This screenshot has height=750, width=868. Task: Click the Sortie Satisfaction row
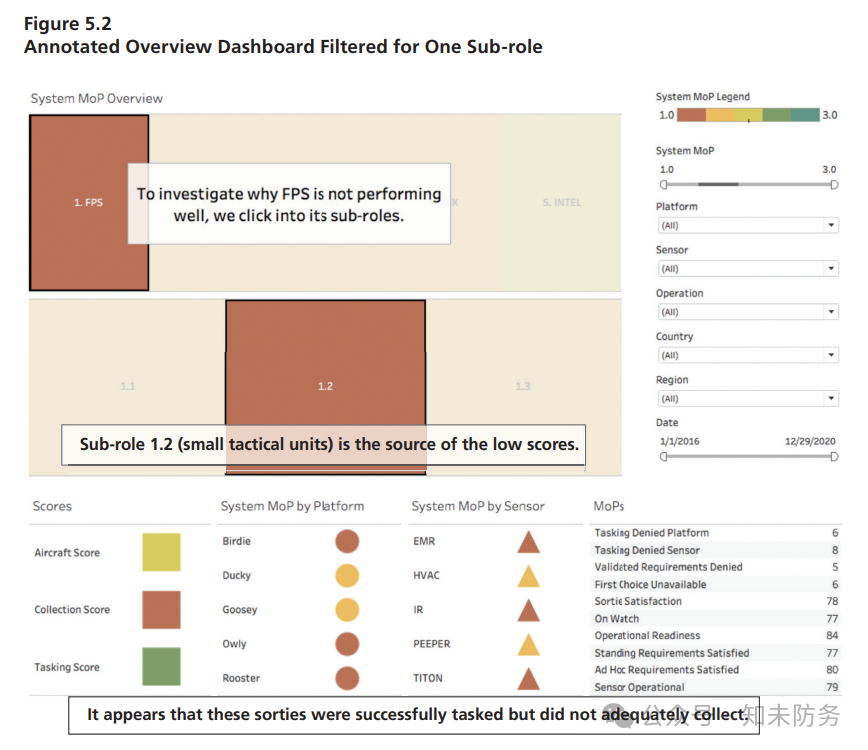(x=716, y=602)
